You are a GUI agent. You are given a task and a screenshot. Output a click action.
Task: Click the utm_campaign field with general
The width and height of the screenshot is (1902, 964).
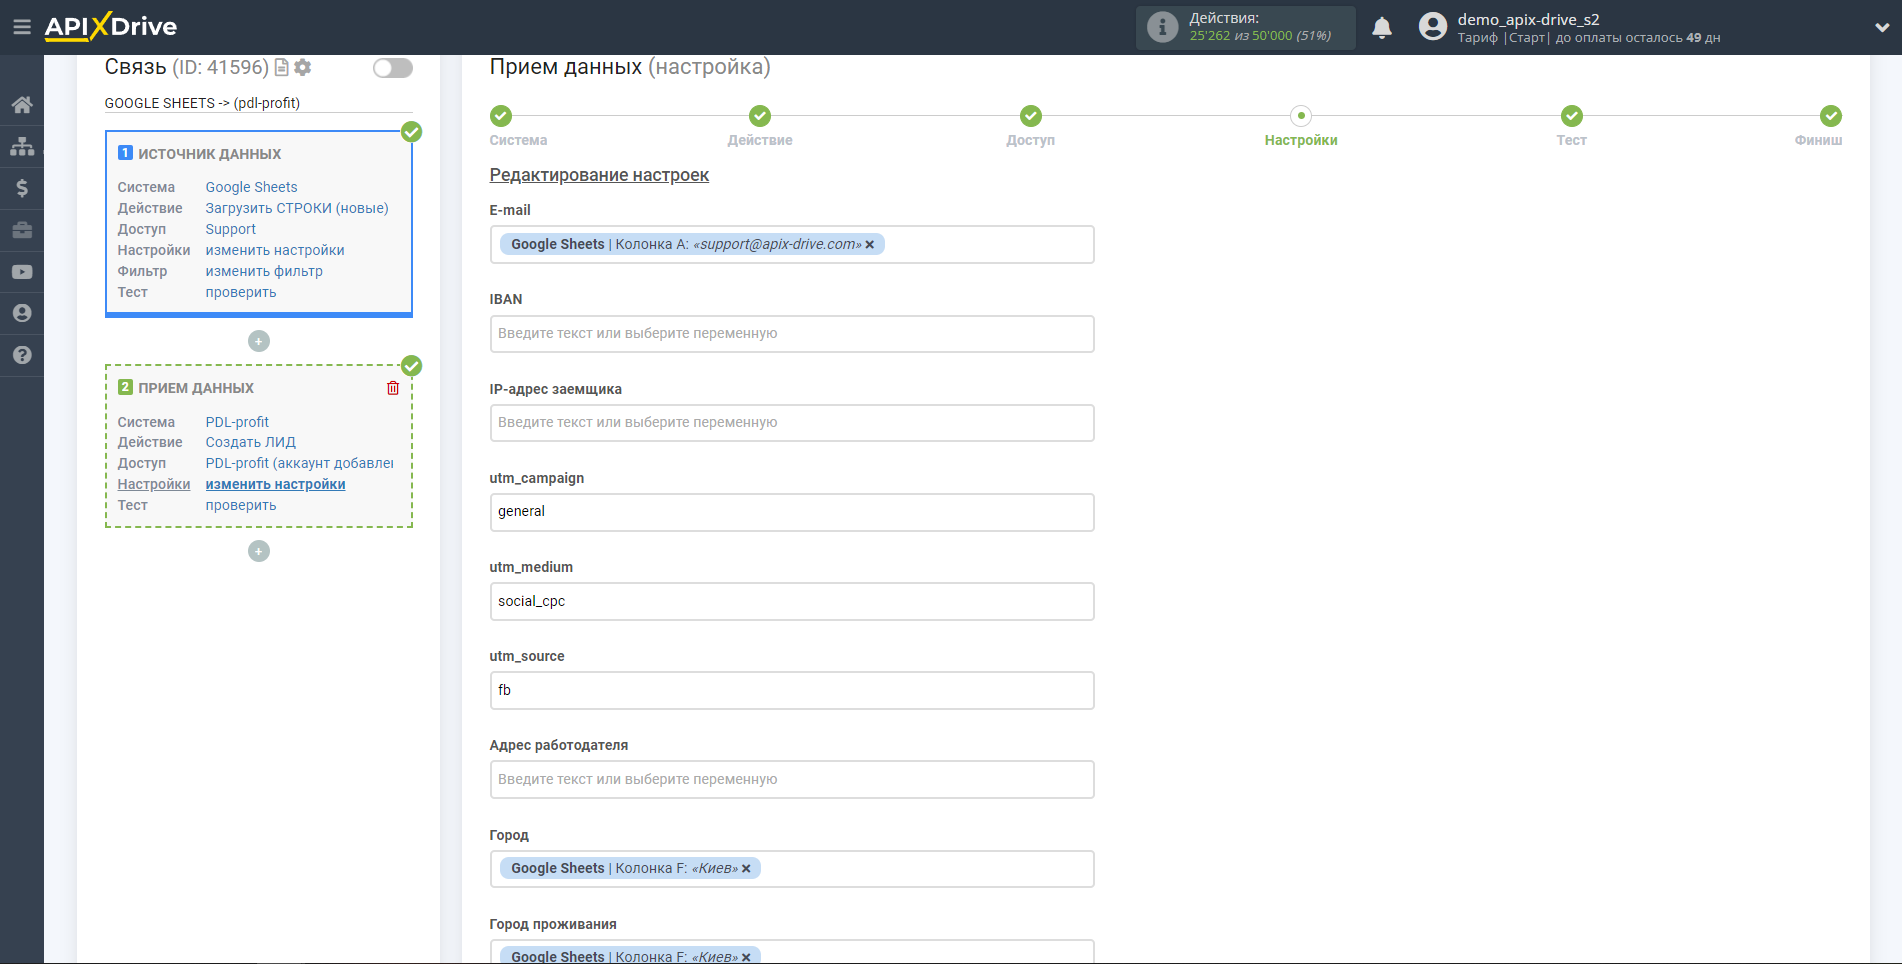(792, 512)
